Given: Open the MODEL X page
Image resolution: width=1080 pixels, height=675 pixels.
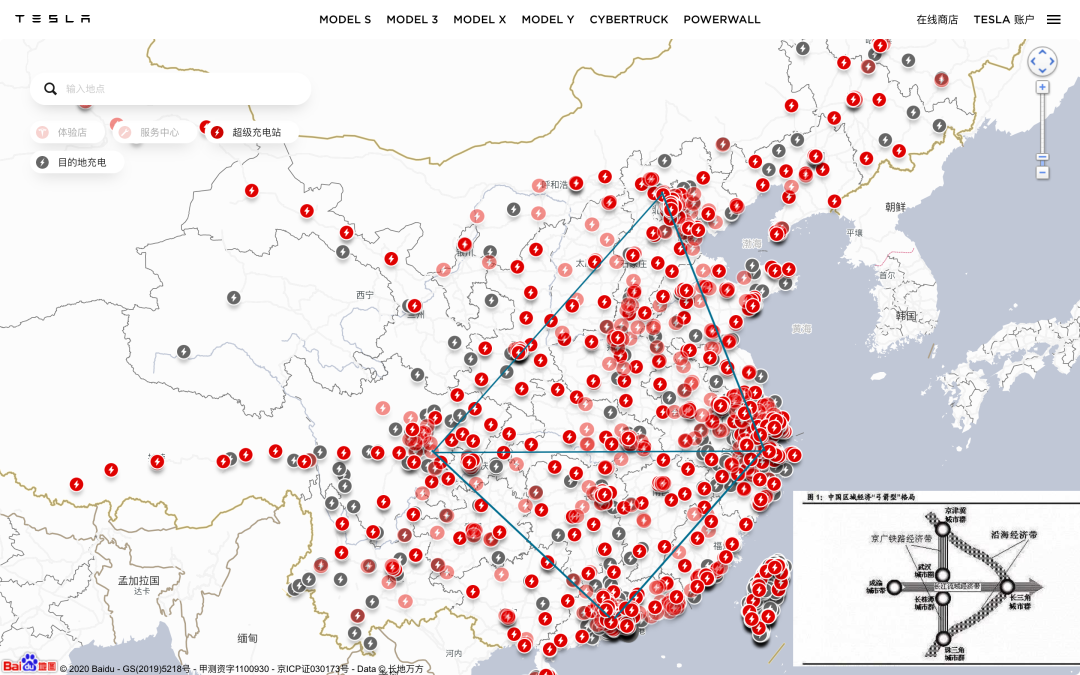Looking at the screenshot, I should [x=479, y=19].
